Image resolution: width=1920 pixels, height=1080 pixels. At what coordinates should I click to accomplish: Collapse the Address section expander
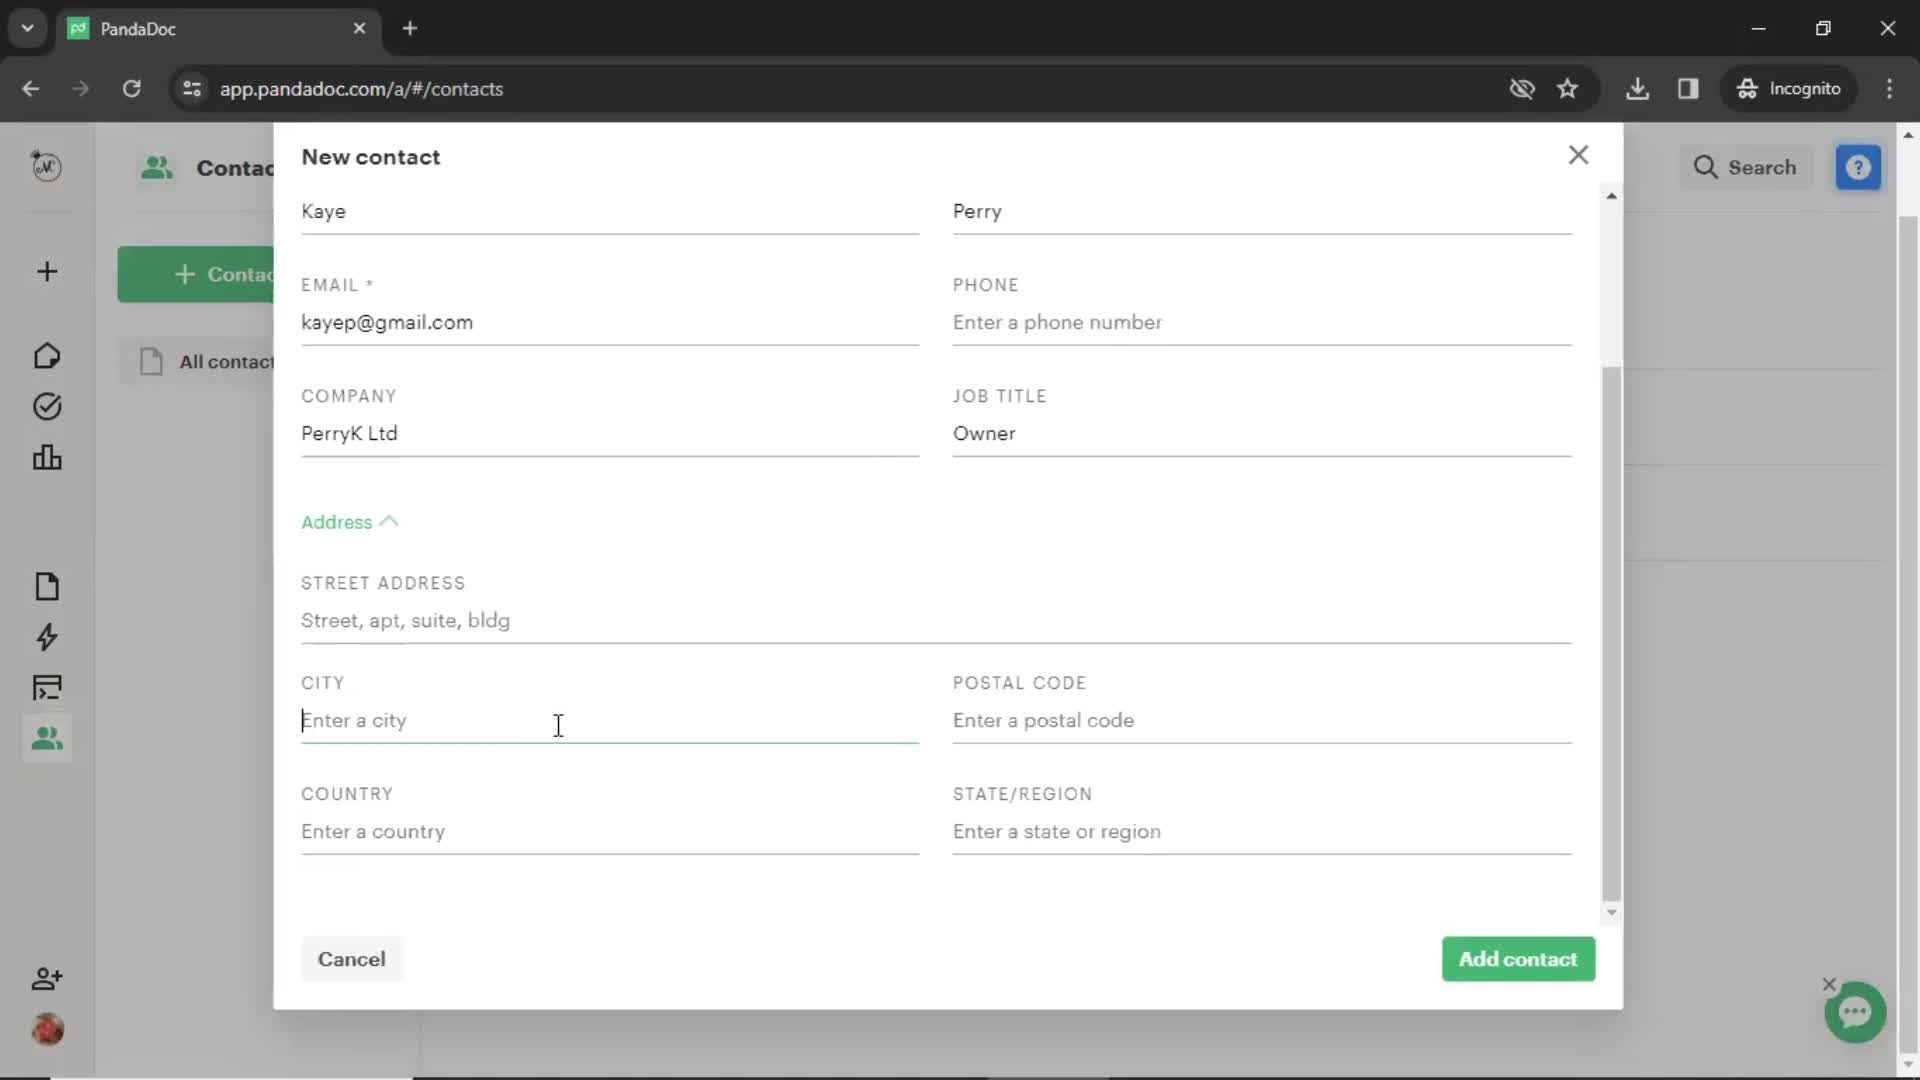click(x=349, y=522)
